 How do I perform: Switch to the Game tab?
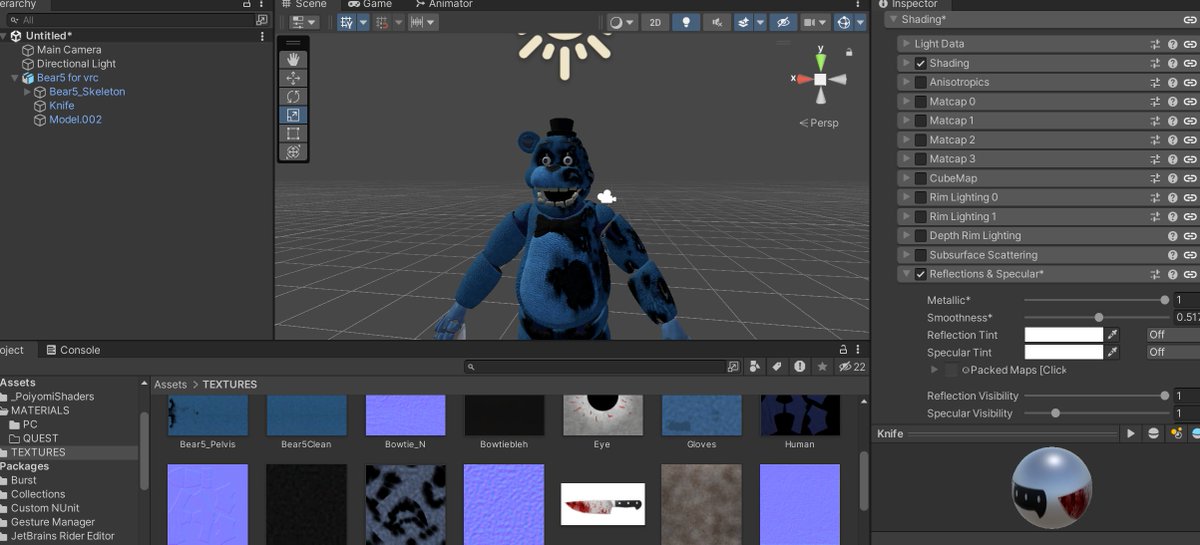[370, 4]
